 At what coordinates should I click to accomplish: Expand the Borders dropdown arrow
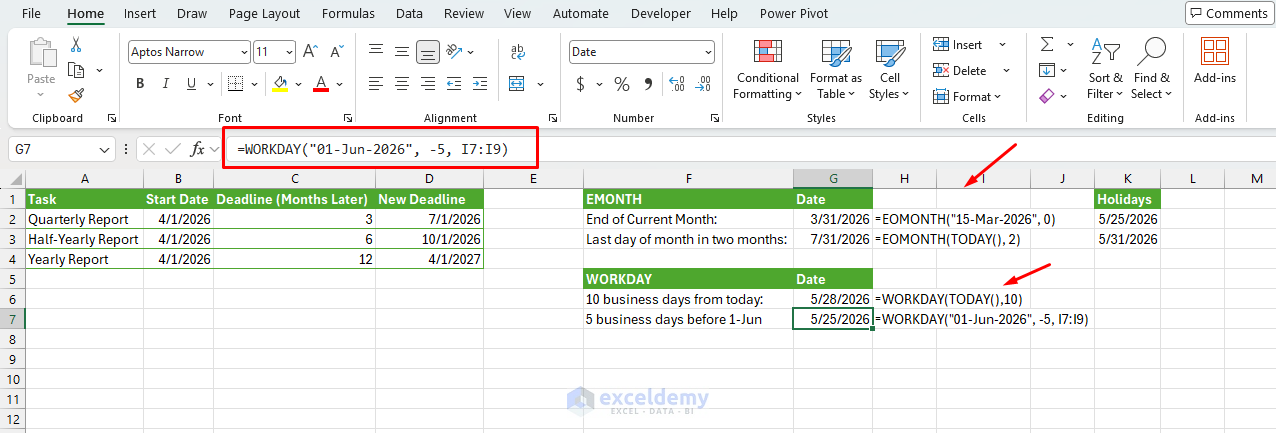256,84
